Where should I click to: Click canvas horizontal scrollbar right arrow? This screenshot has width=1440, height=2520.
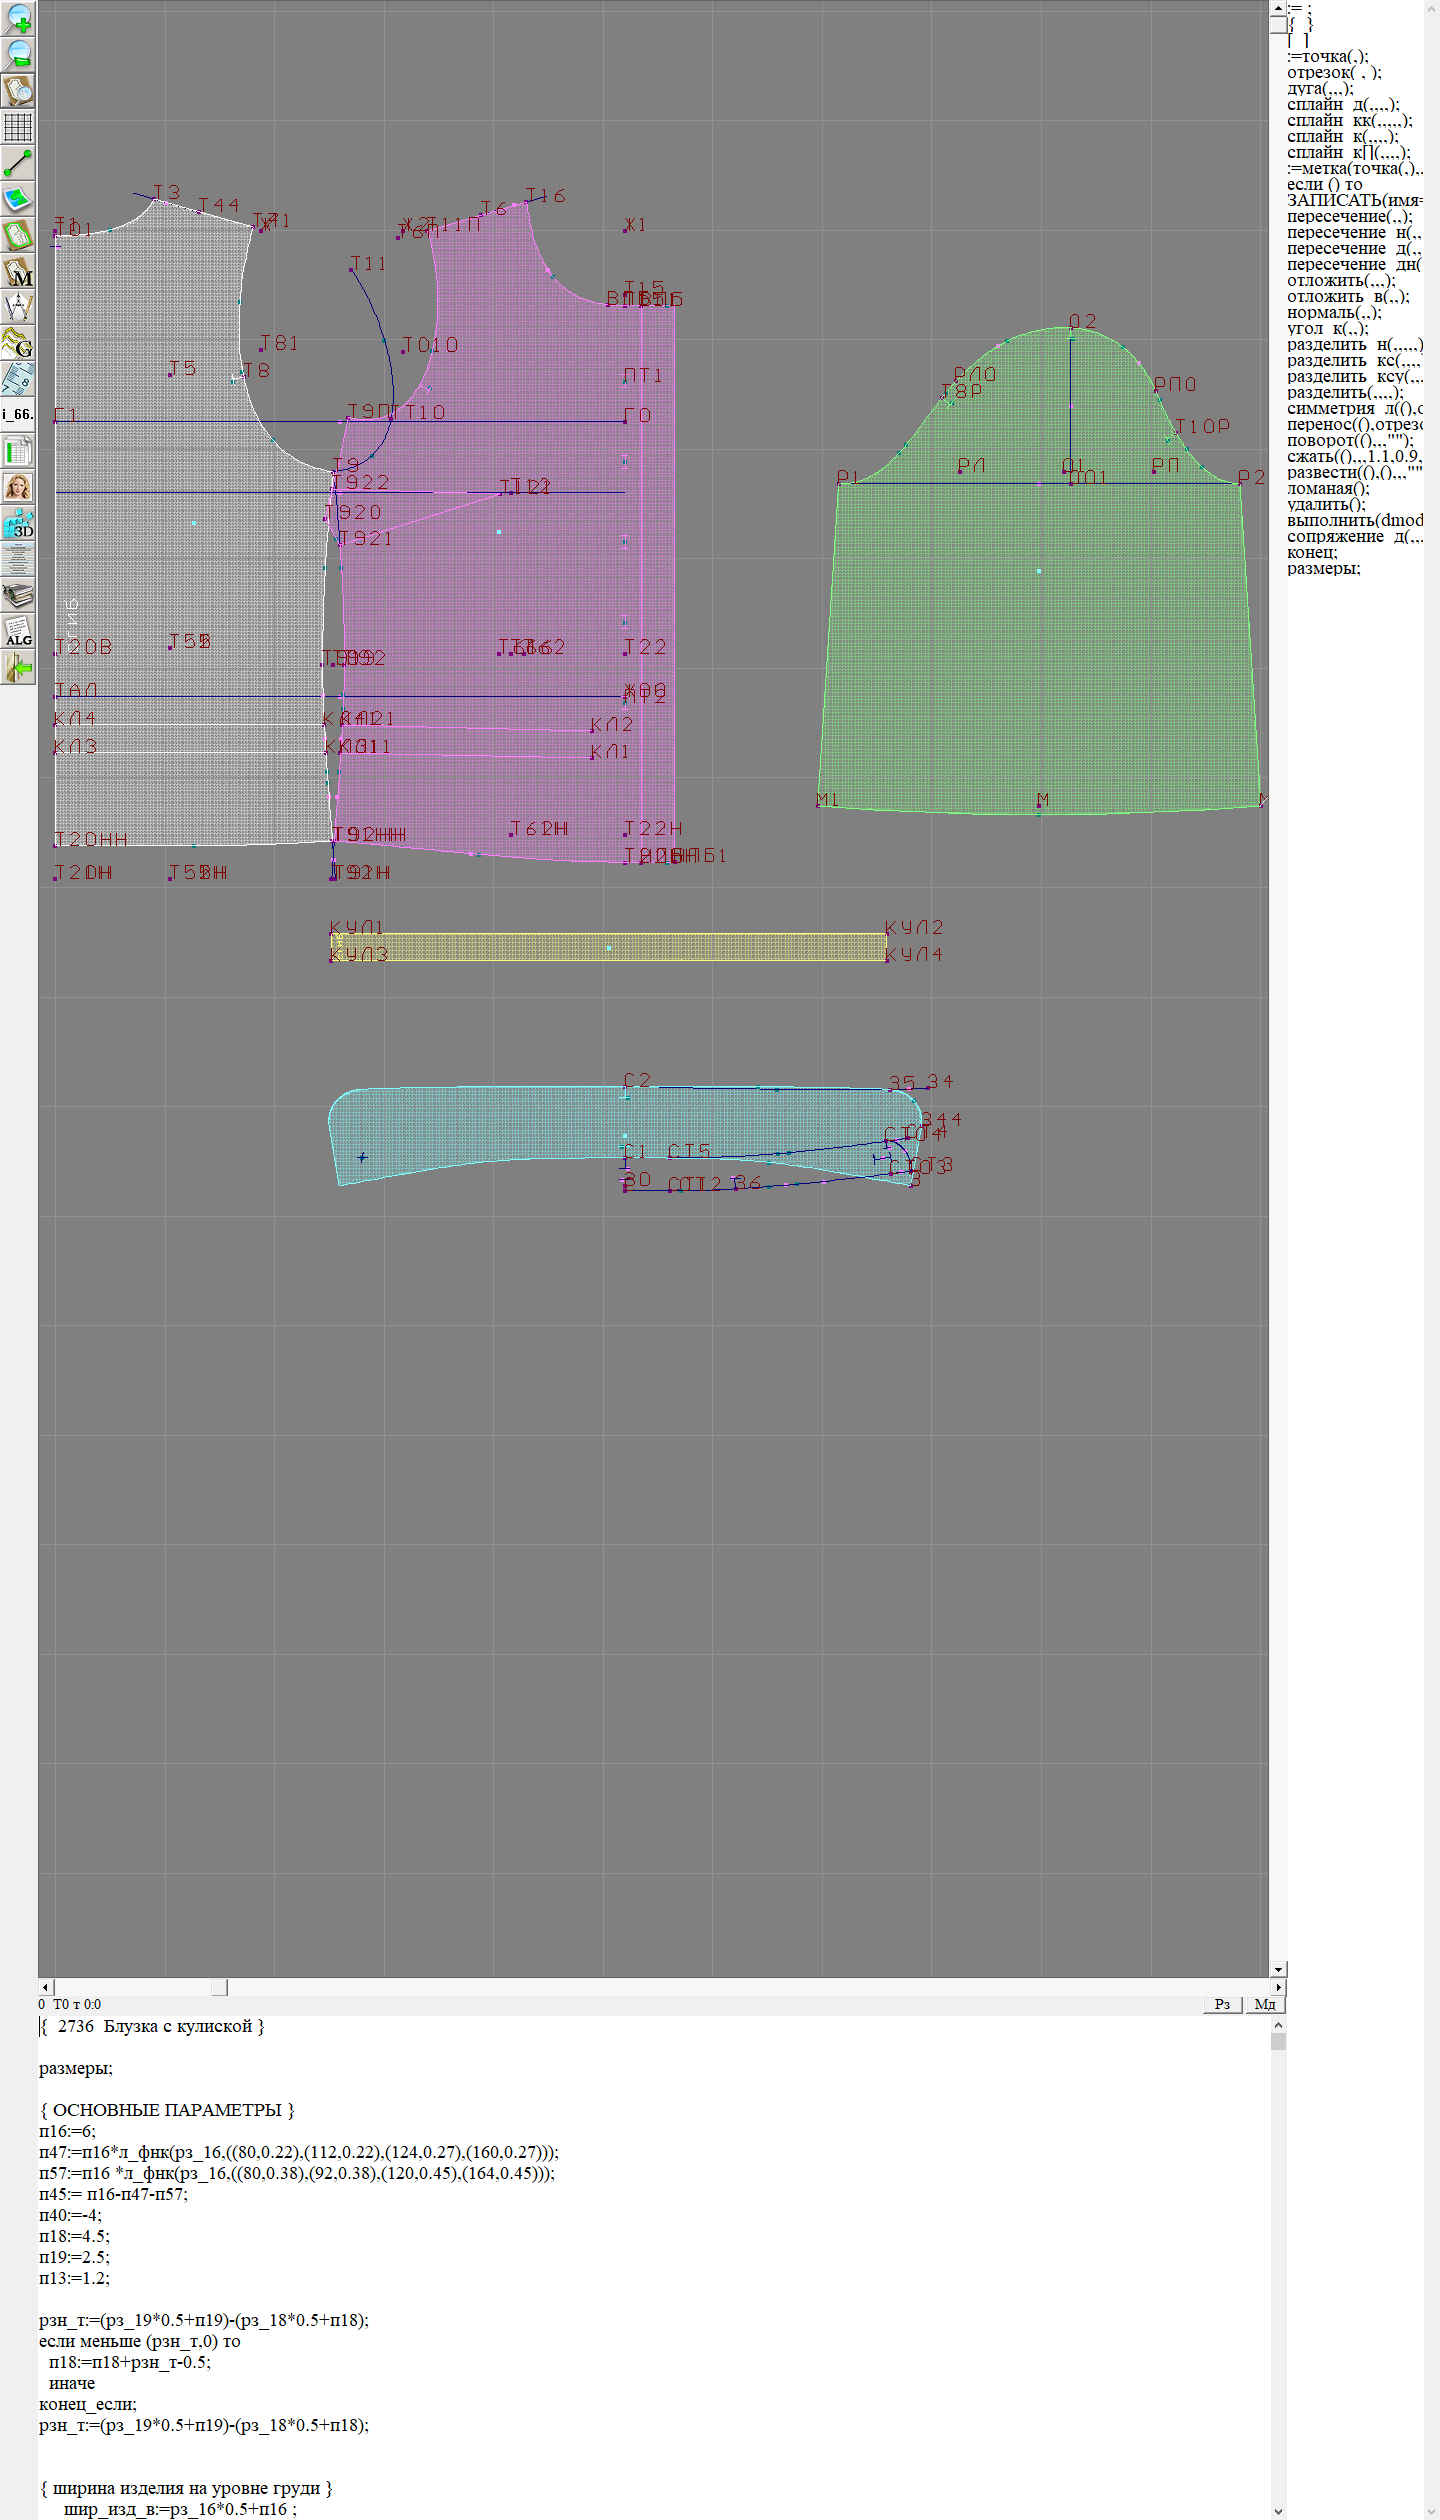1278,1987
